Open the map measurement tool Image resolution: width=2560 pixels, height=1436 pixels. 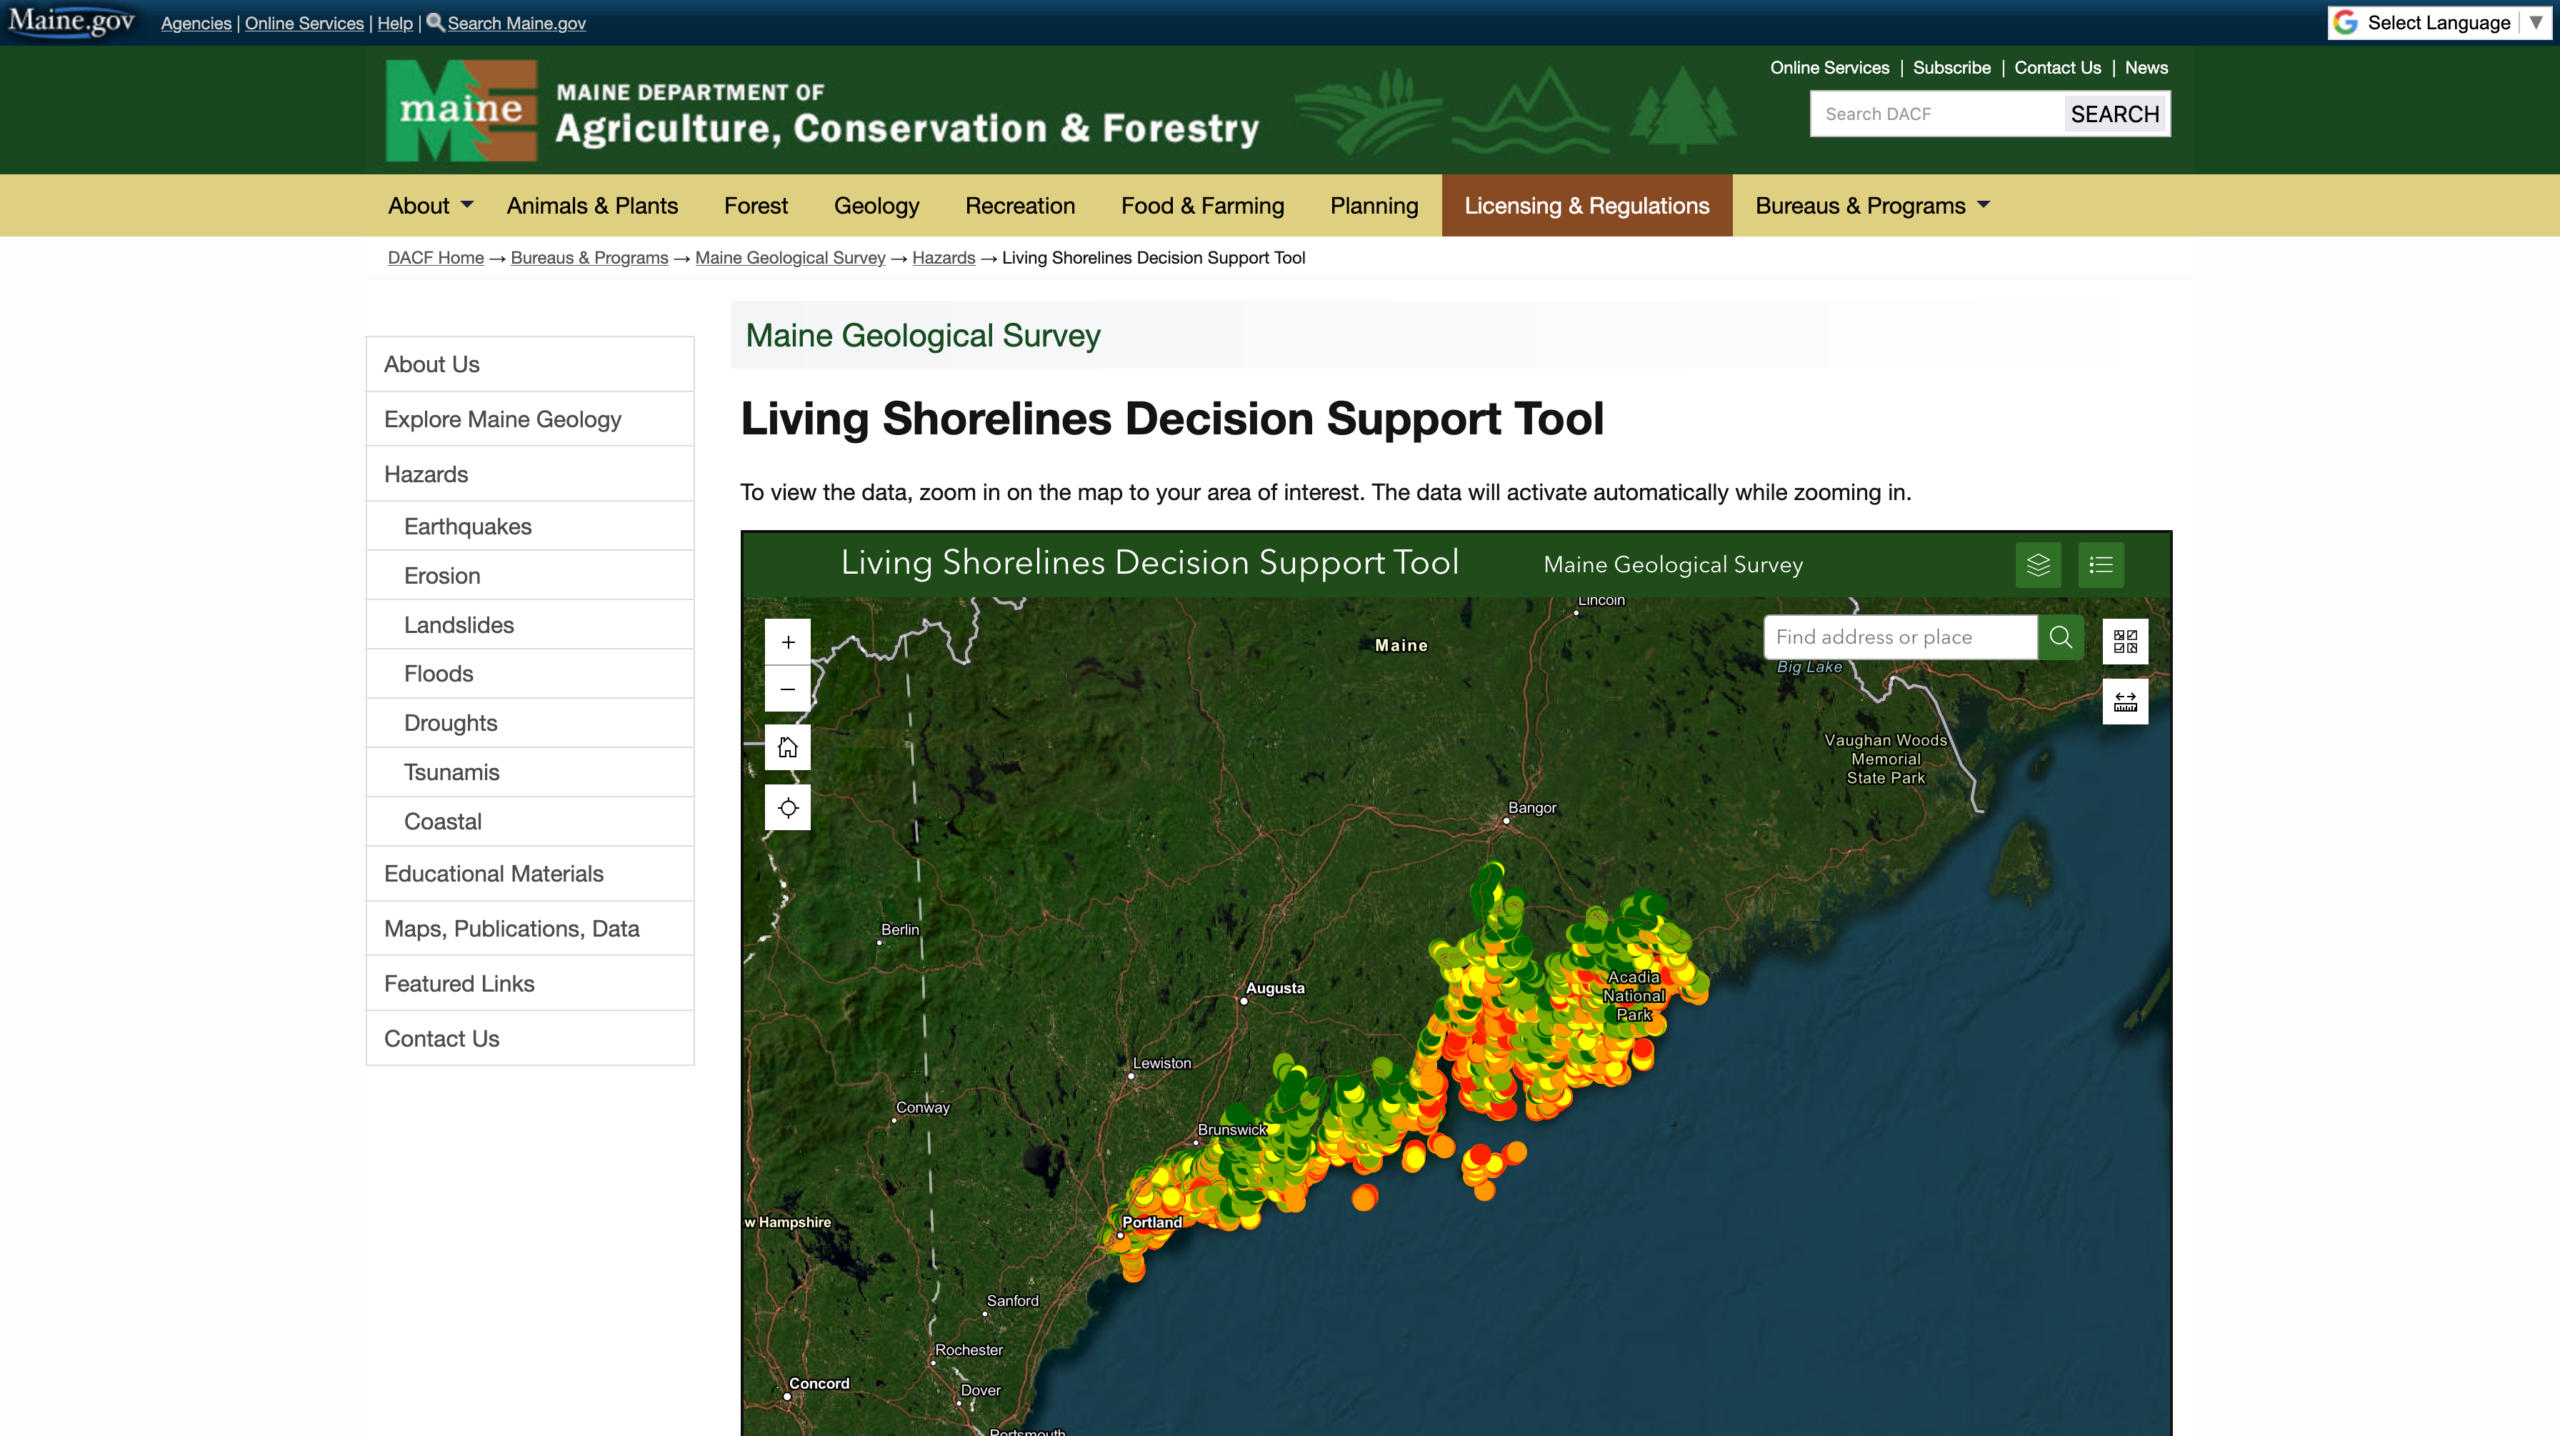point(2125,702)
